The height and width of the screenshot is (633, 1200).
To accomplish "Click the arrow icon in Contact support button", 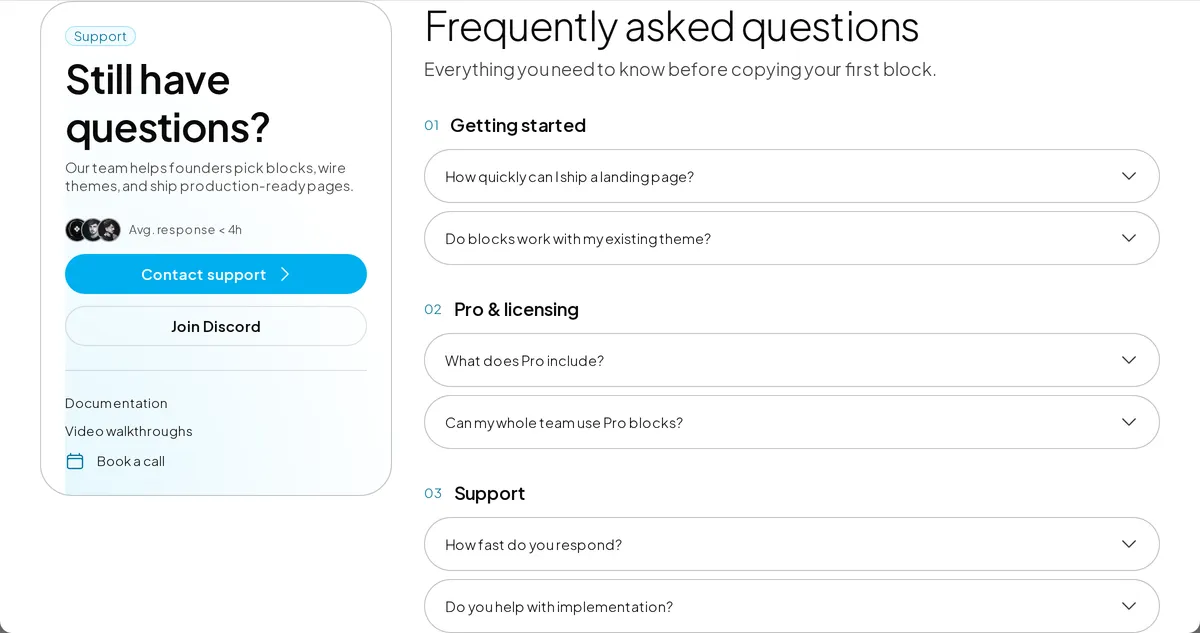I will [284, 274].
